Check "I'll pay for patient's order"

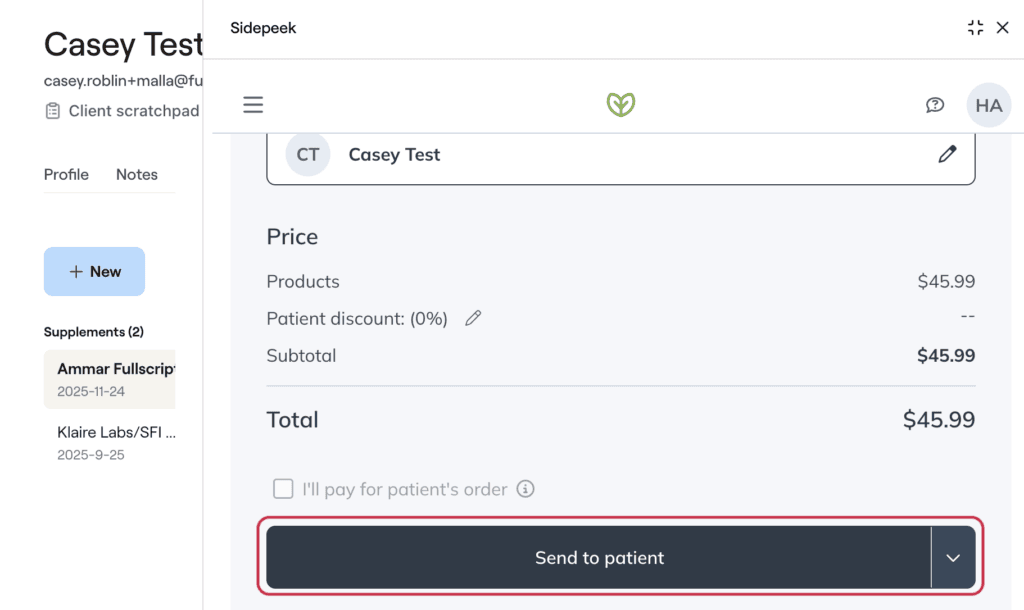tap(283, 489)
